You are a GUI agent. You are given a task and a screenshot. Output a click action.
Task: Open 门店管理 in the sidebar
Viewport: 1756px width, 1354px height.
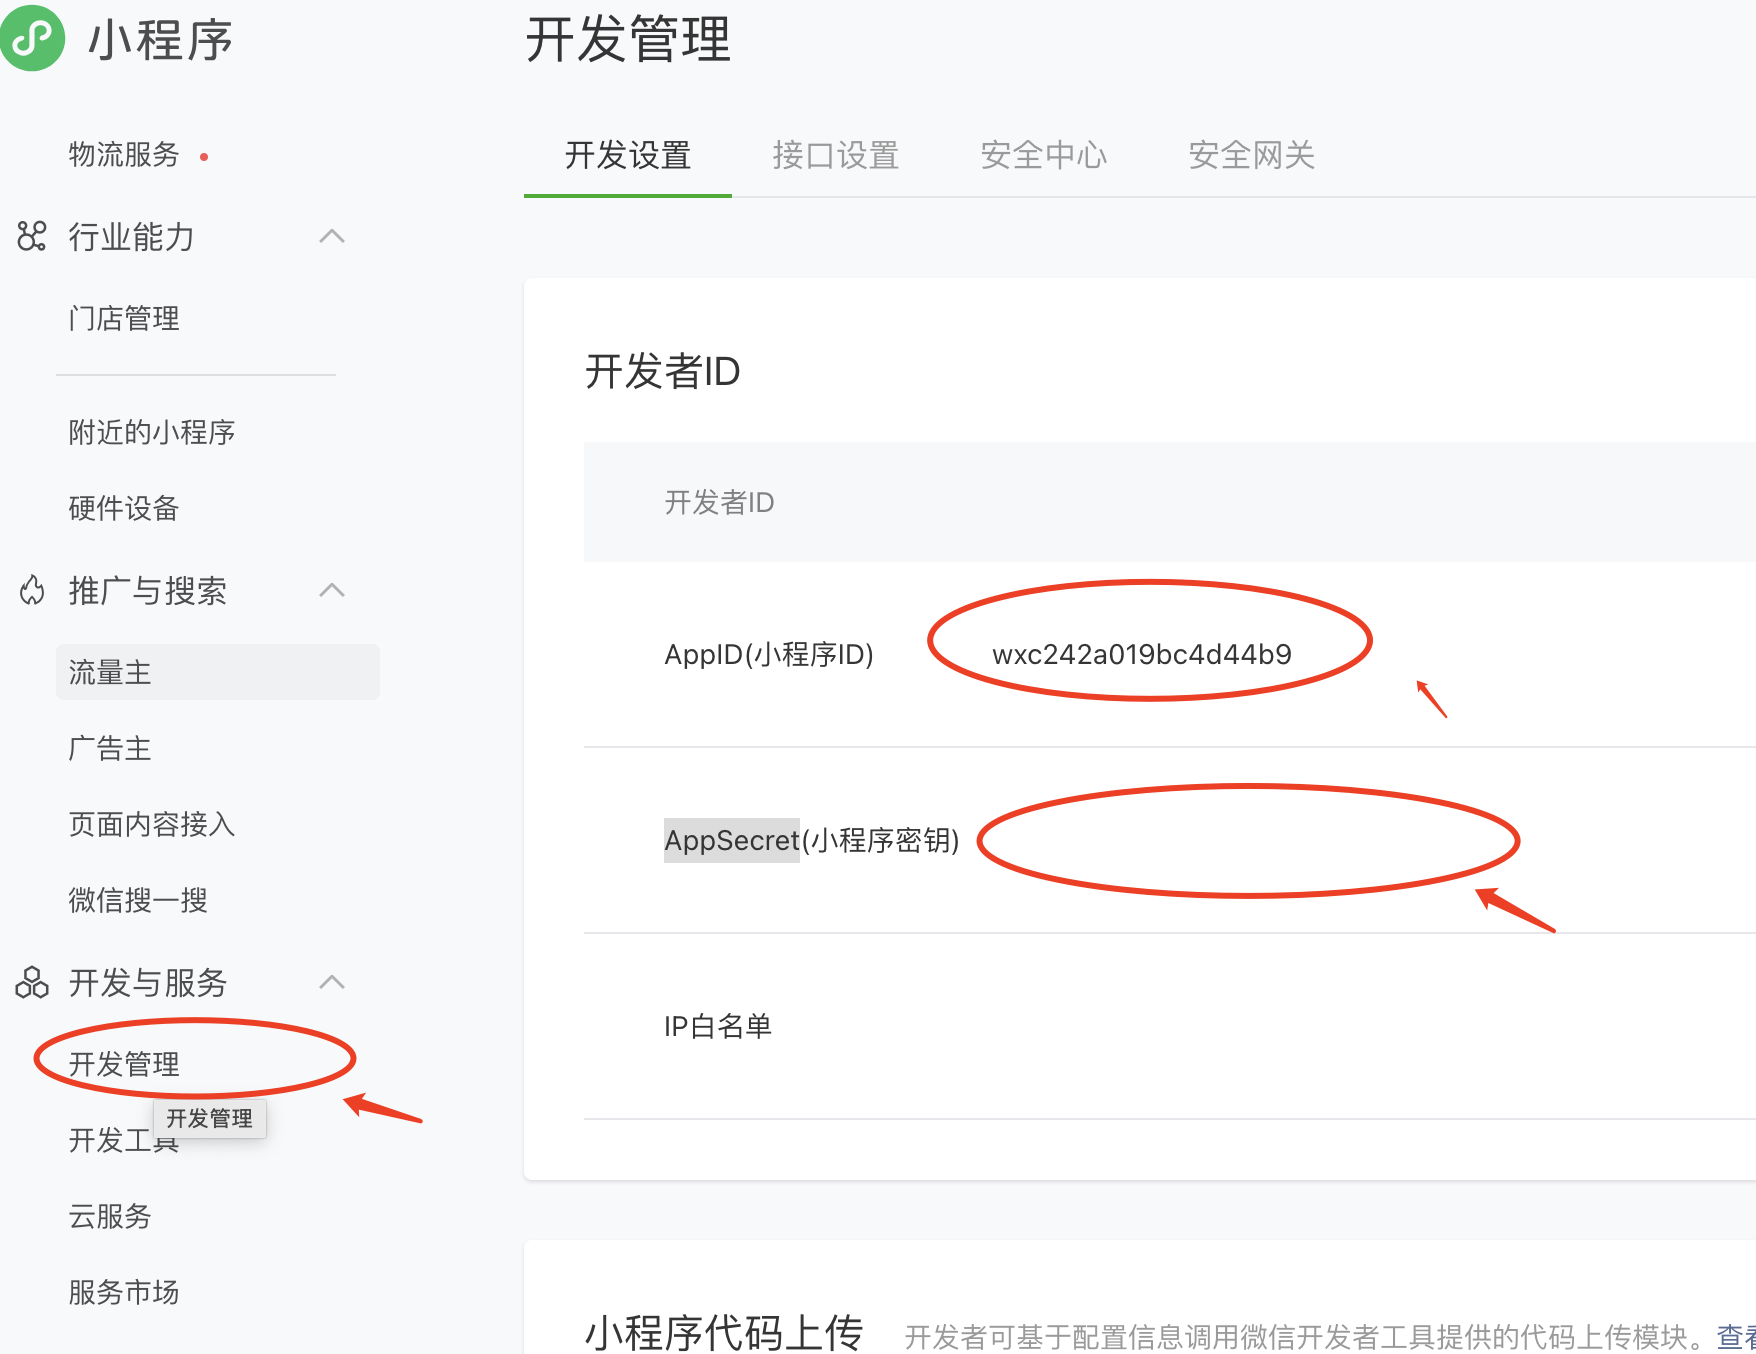[124, 318]
